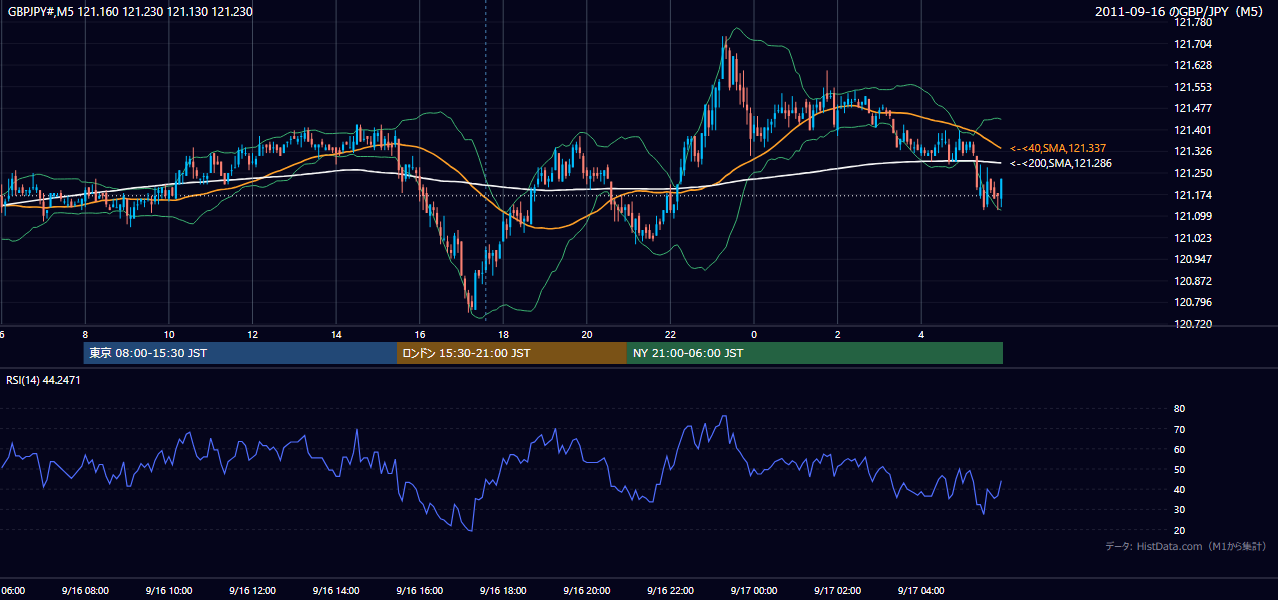Click price axis value 121.174
This screenshot has width=1278, height=600.
point(1191,195)
